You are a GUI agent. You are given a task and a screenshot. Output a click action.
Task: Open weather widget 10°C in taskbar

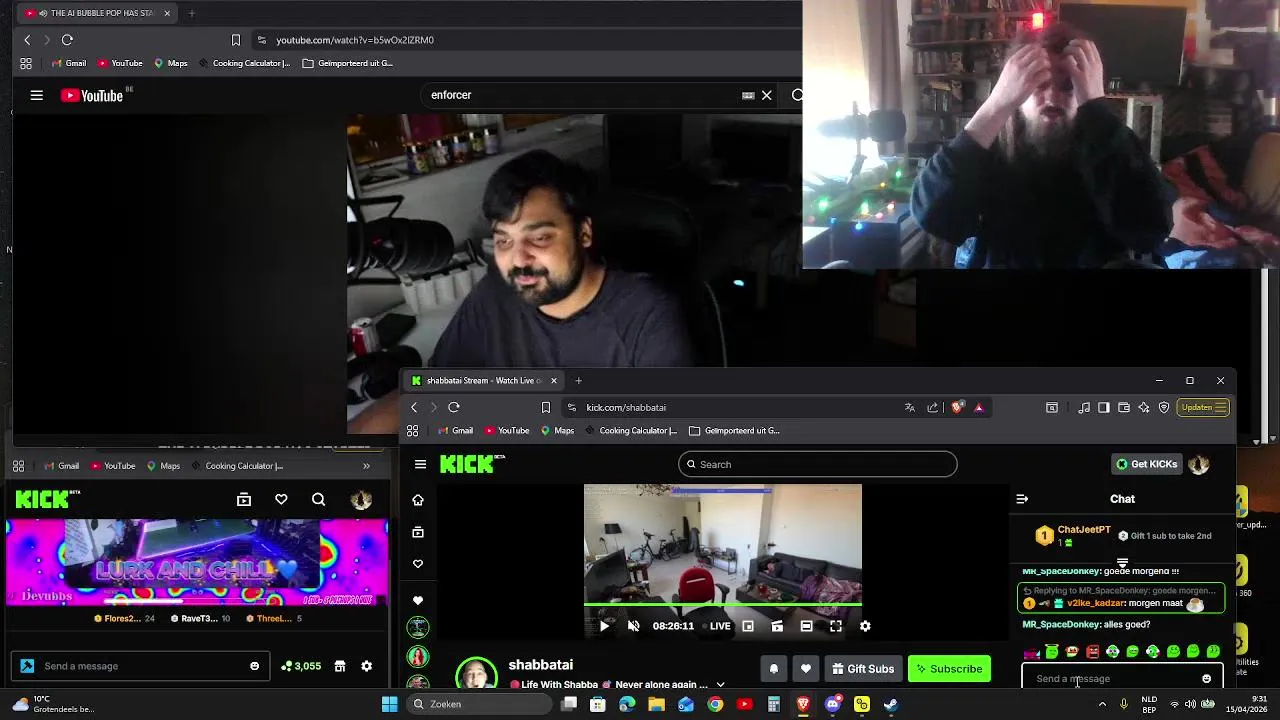(52, 704)
